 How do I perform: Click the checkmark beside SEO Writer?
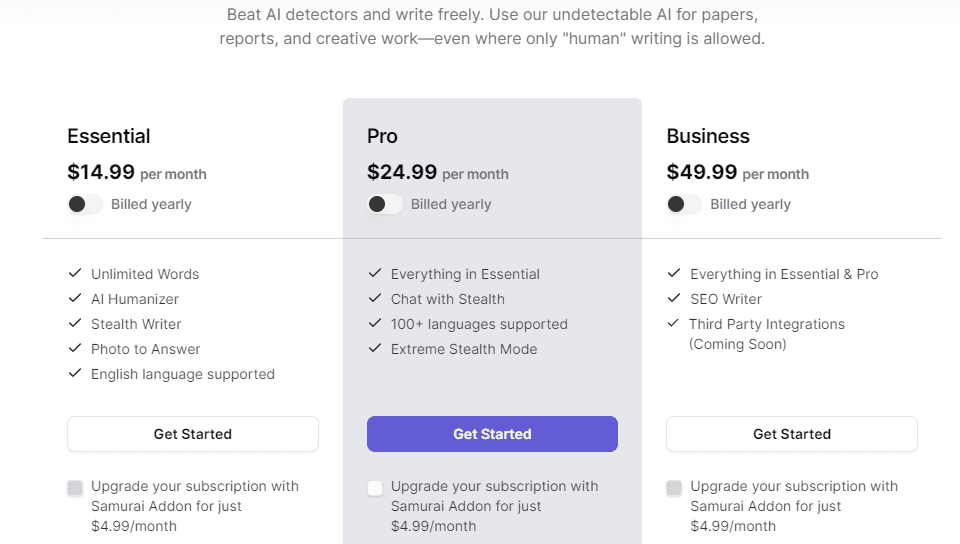pyautogui.click(x=674, y=298)
